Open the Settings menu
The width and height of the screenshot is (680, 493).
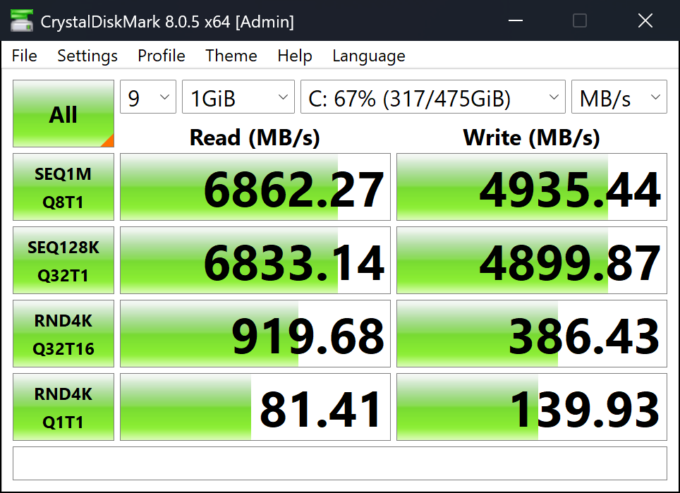point(87,56)
